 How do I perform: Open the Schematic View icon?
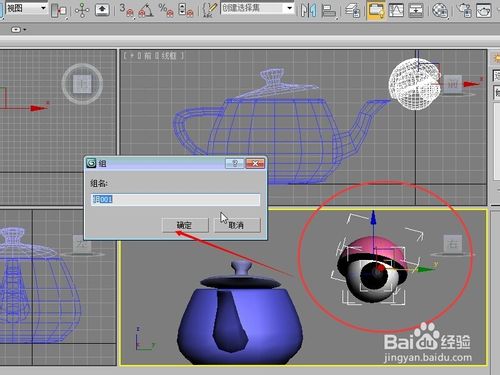click(x=416, y=10)
